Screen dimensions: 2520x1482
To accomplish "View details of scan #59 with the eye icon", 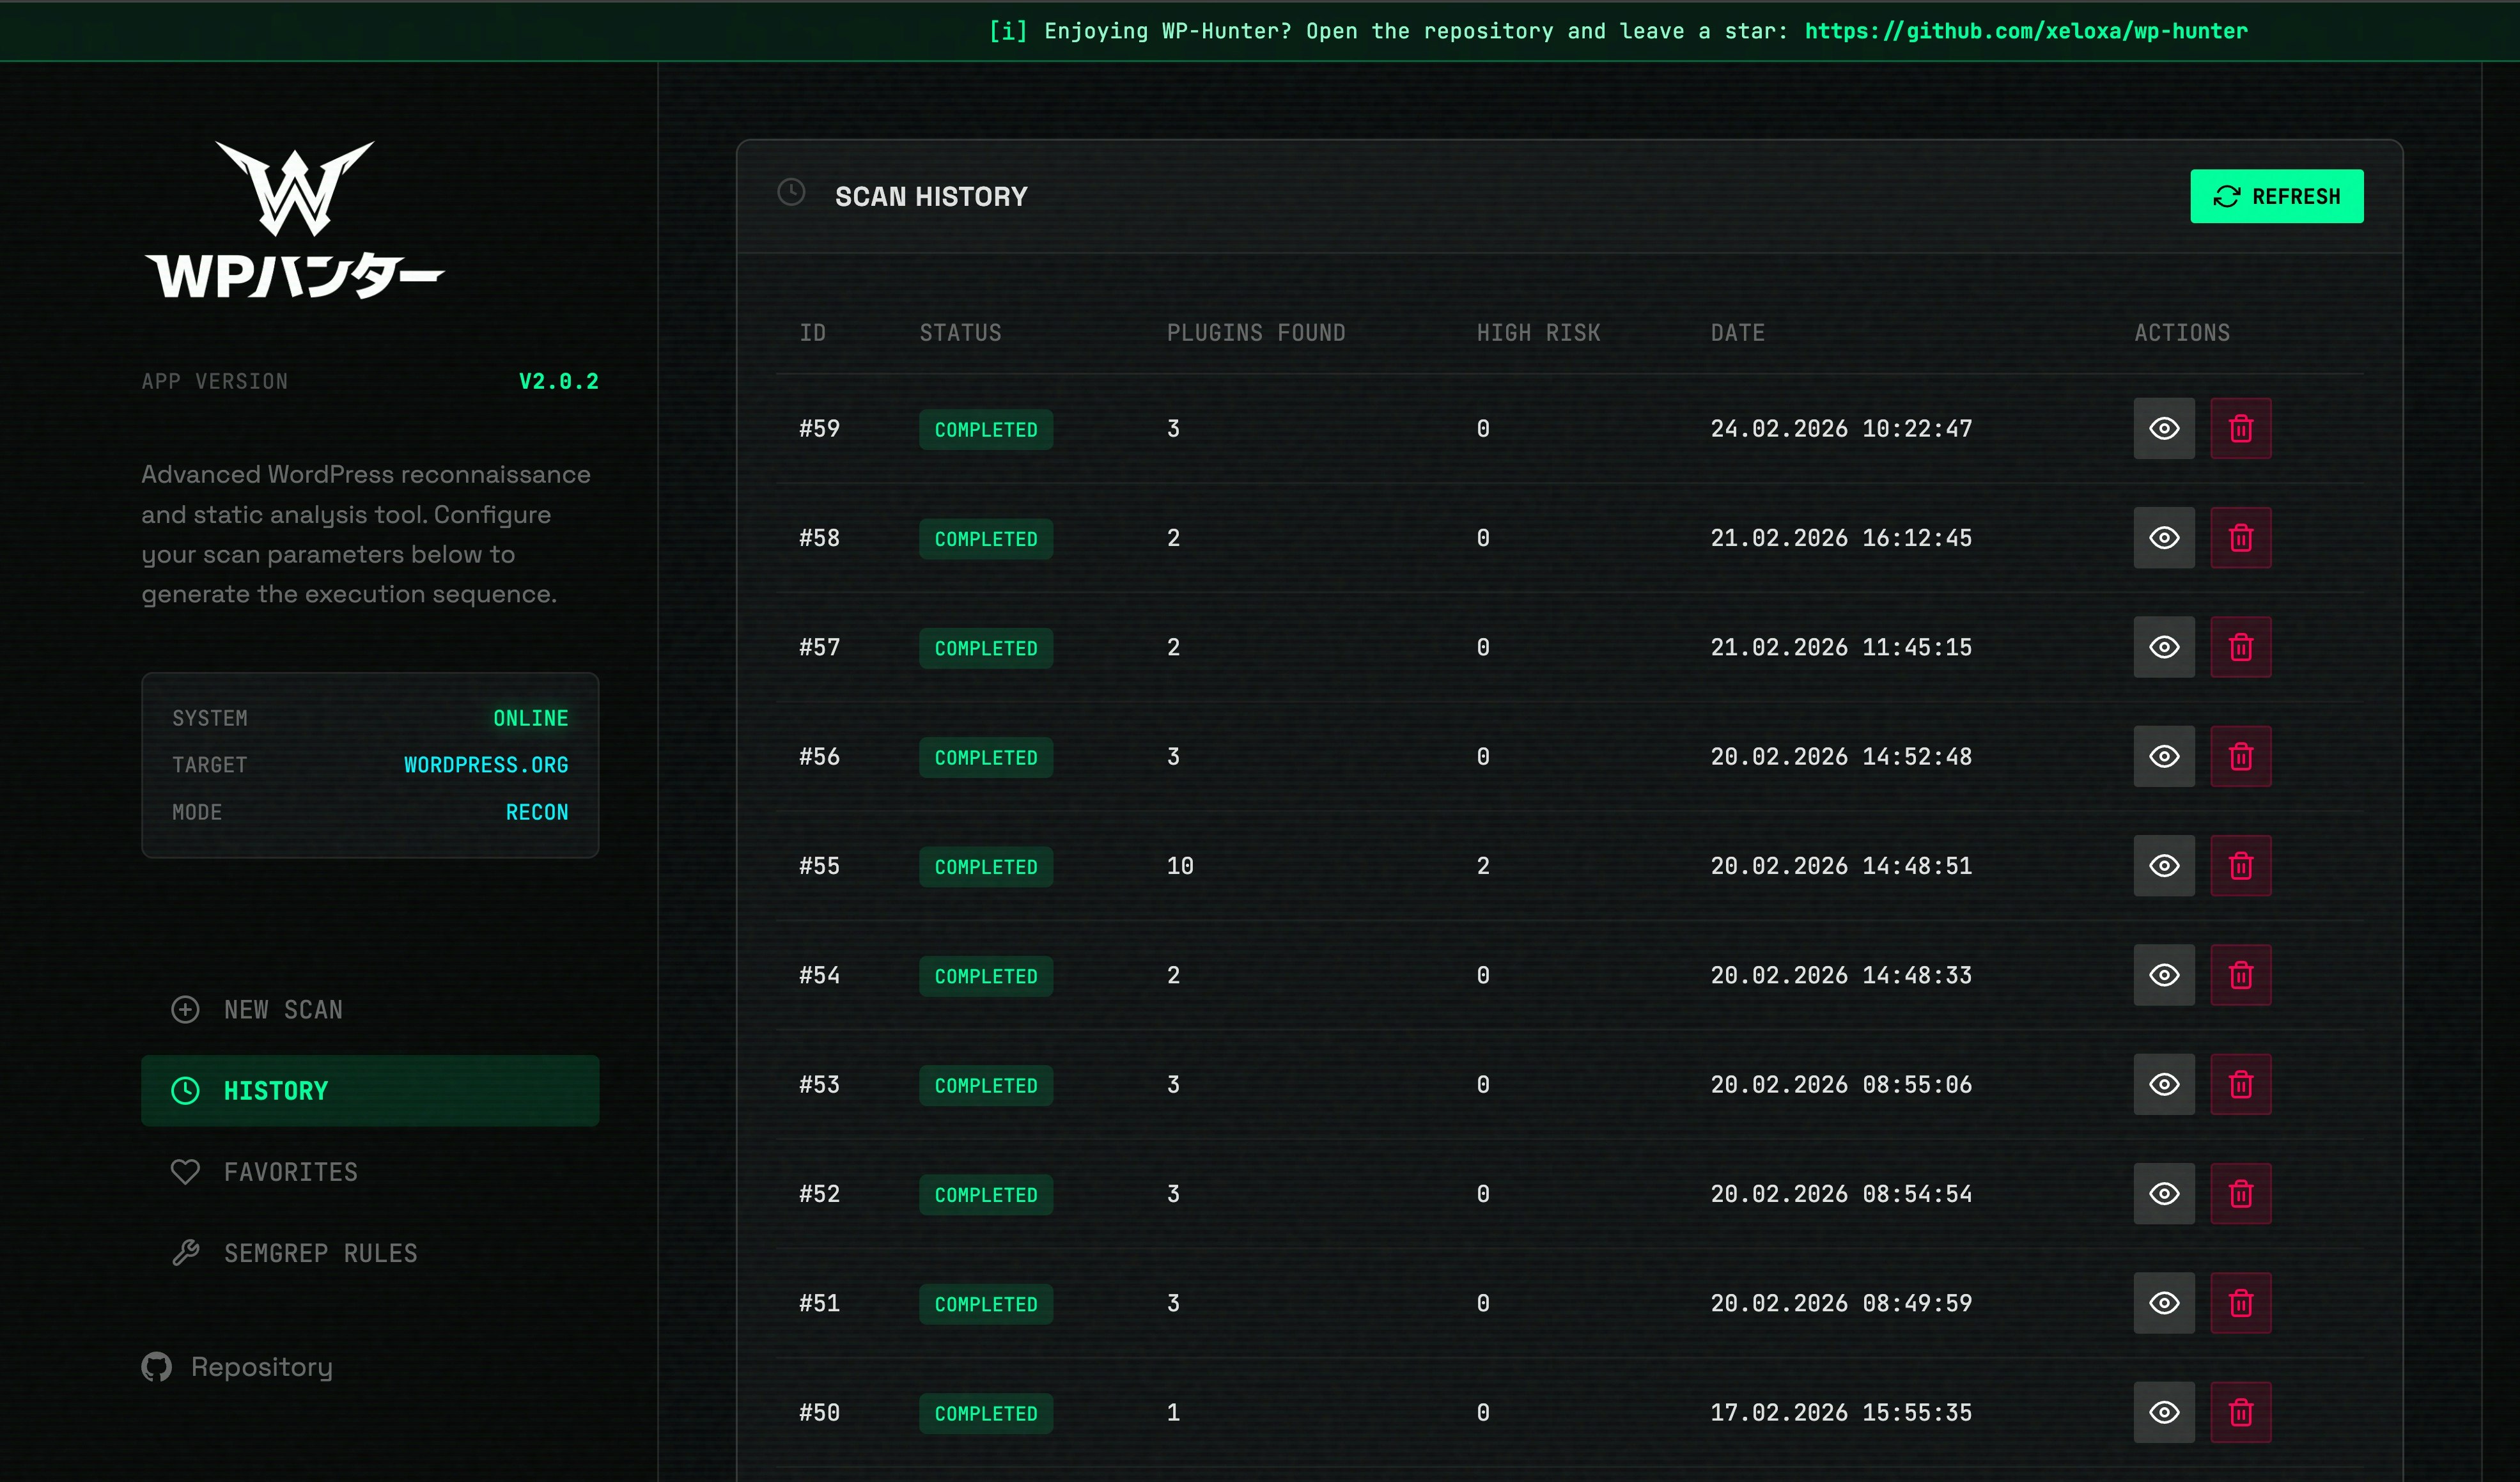I will [2164, 428].
